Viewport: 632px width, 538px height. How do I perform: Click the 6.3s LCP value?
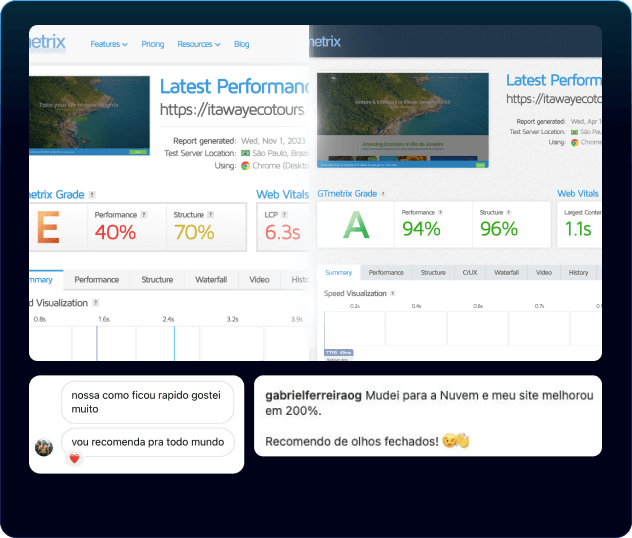coord(283,232)
